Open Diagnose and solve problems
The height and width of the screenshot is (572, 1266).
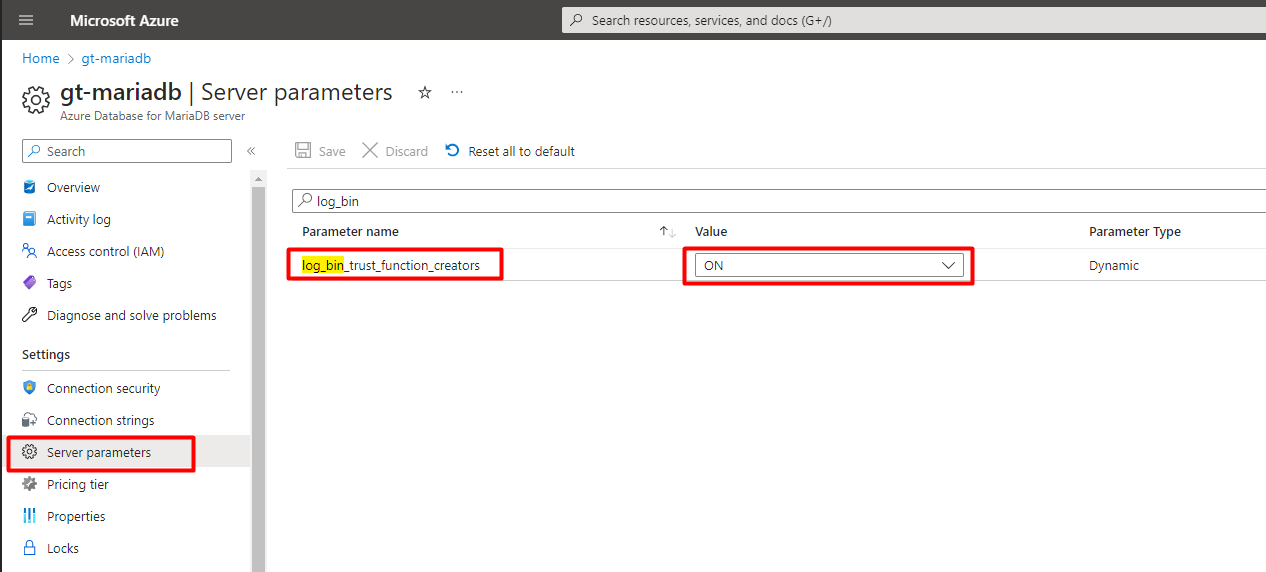pyautogui.click(x=131, y=315)
